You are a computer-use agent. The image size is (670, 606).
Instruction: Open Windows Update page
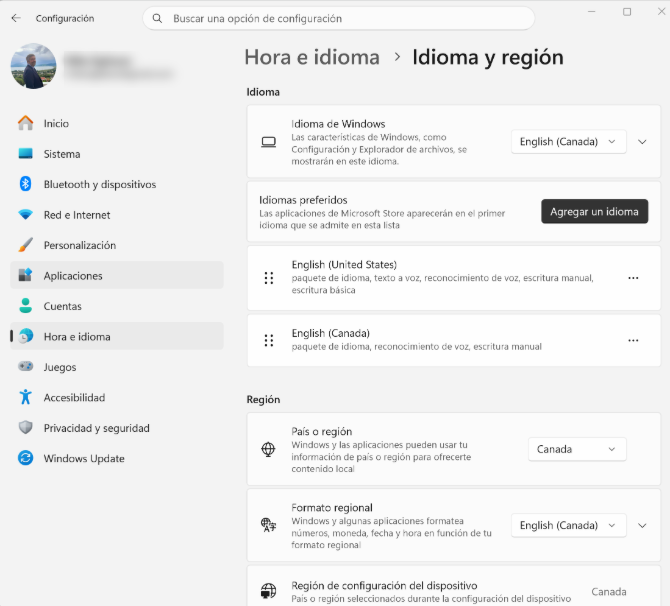pos(117,459)
